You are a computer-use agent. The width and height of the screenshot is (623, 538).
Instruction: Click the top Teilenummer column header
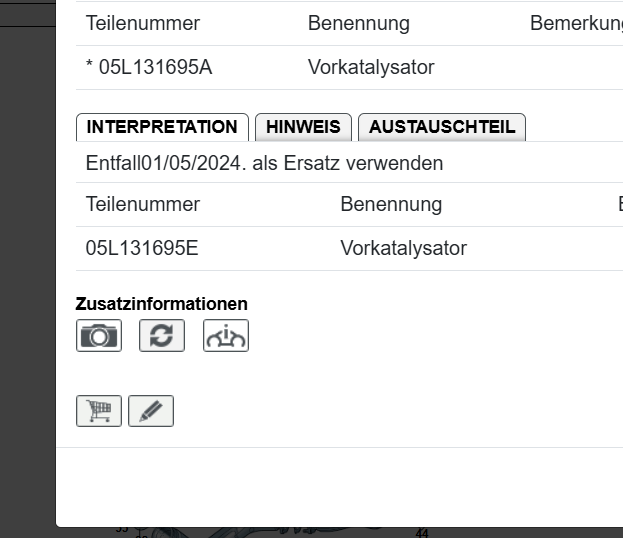[x=143, y=24]
